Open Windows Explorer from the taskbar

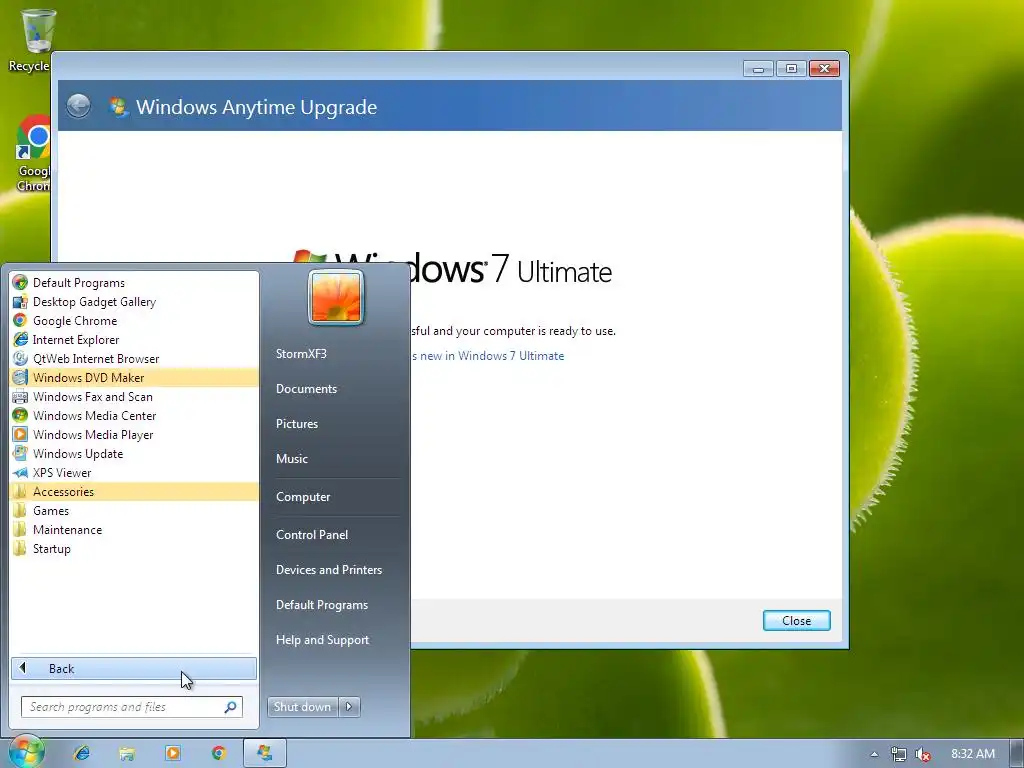pyautogui.click(x=127, y=753)
